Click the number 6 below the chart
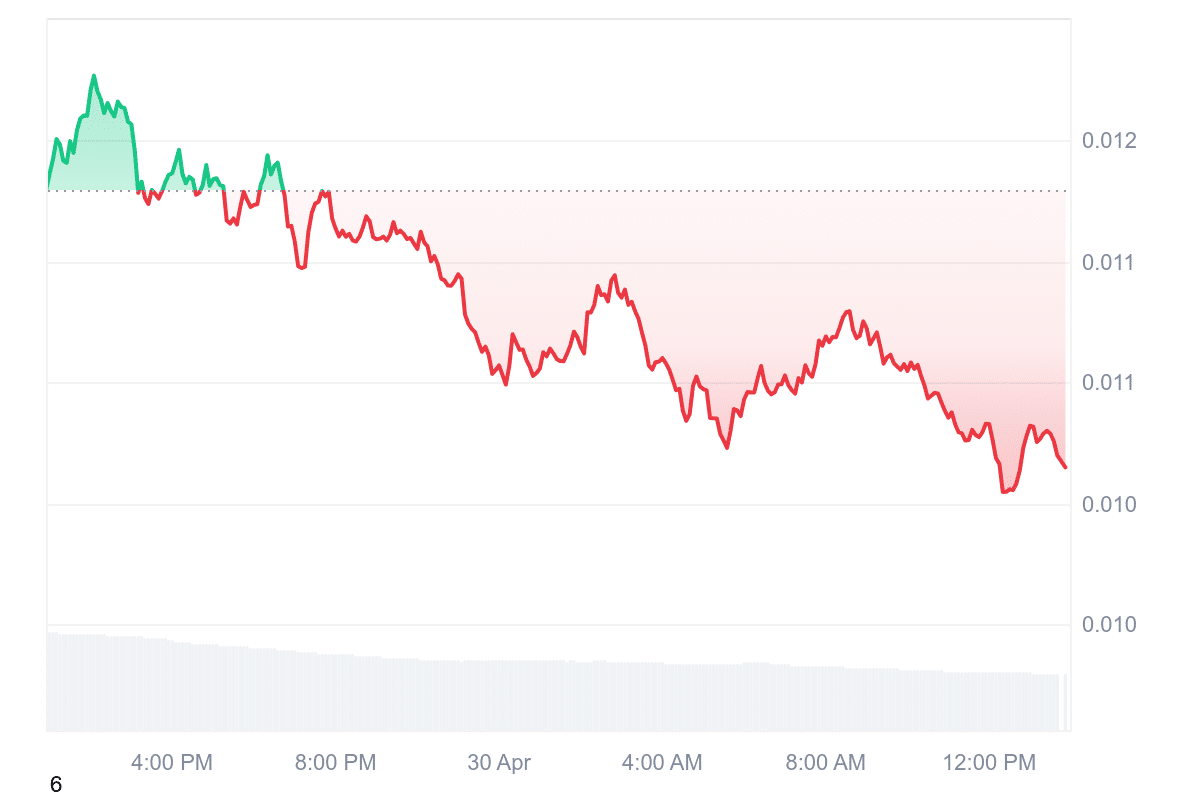The image size is (1200, 800). 56,786
